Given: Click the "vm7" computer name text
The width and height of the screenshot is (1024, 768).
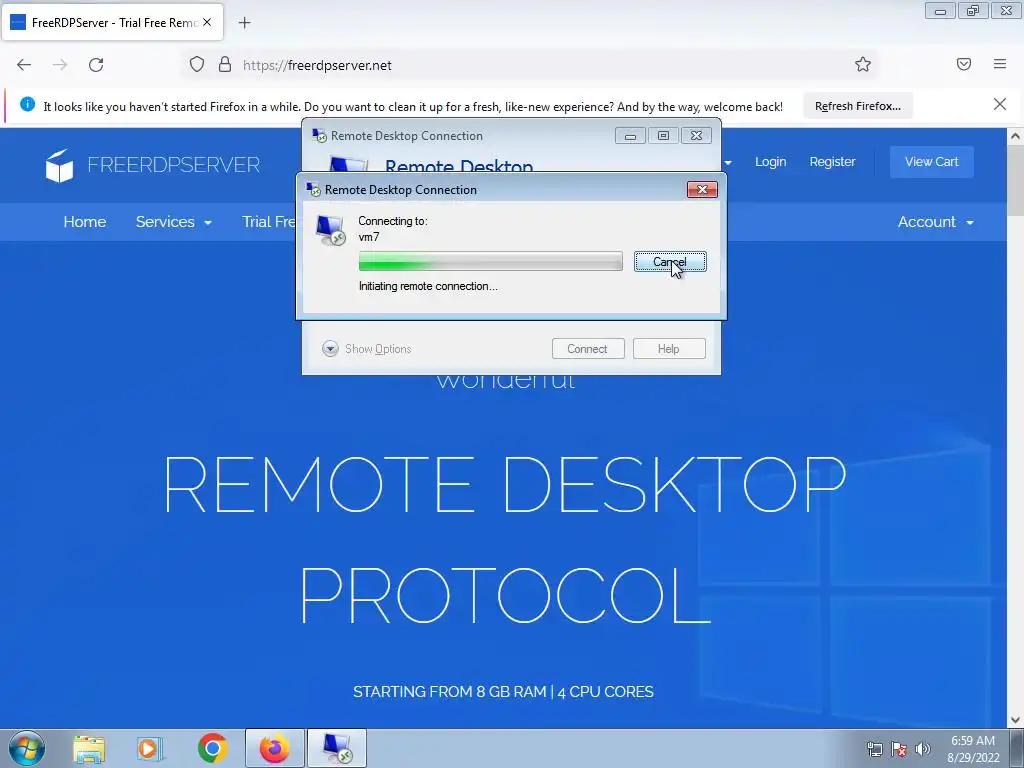Looking at the screenshot, I should [x=369, y=237].
